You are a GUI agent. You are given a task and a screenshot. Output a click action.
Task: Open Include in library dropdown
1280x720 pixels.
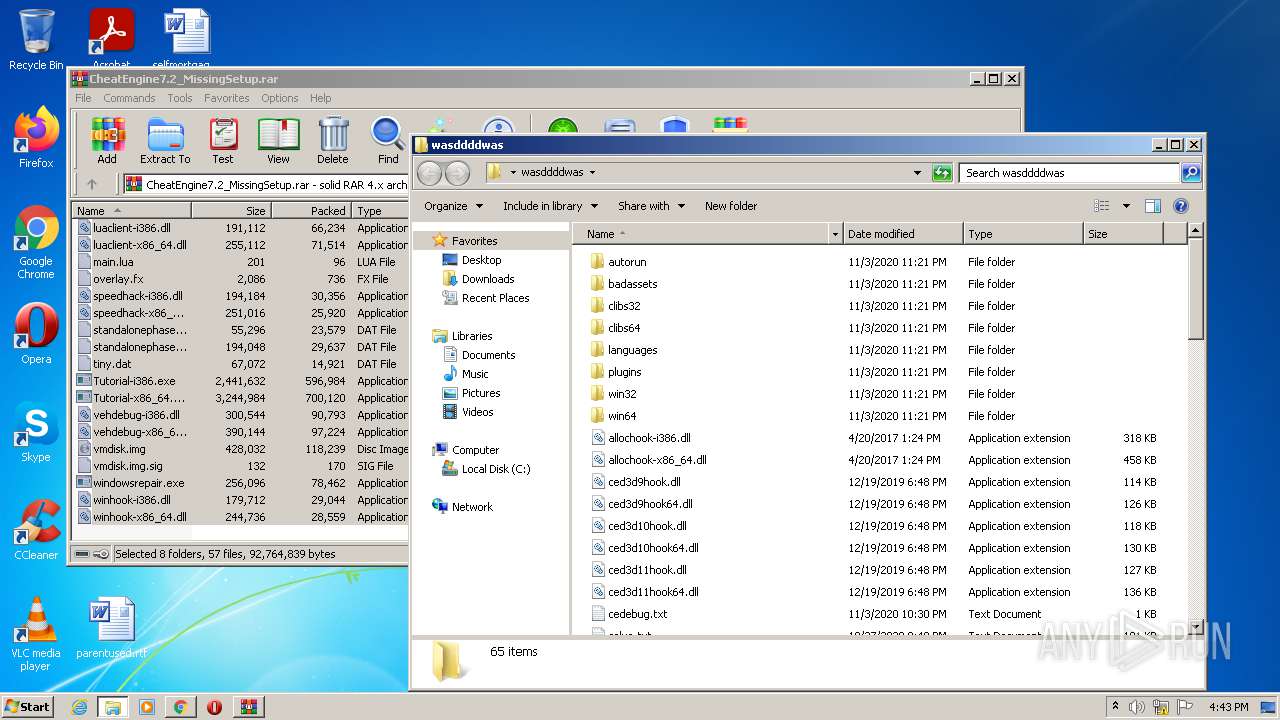[550, 206]
